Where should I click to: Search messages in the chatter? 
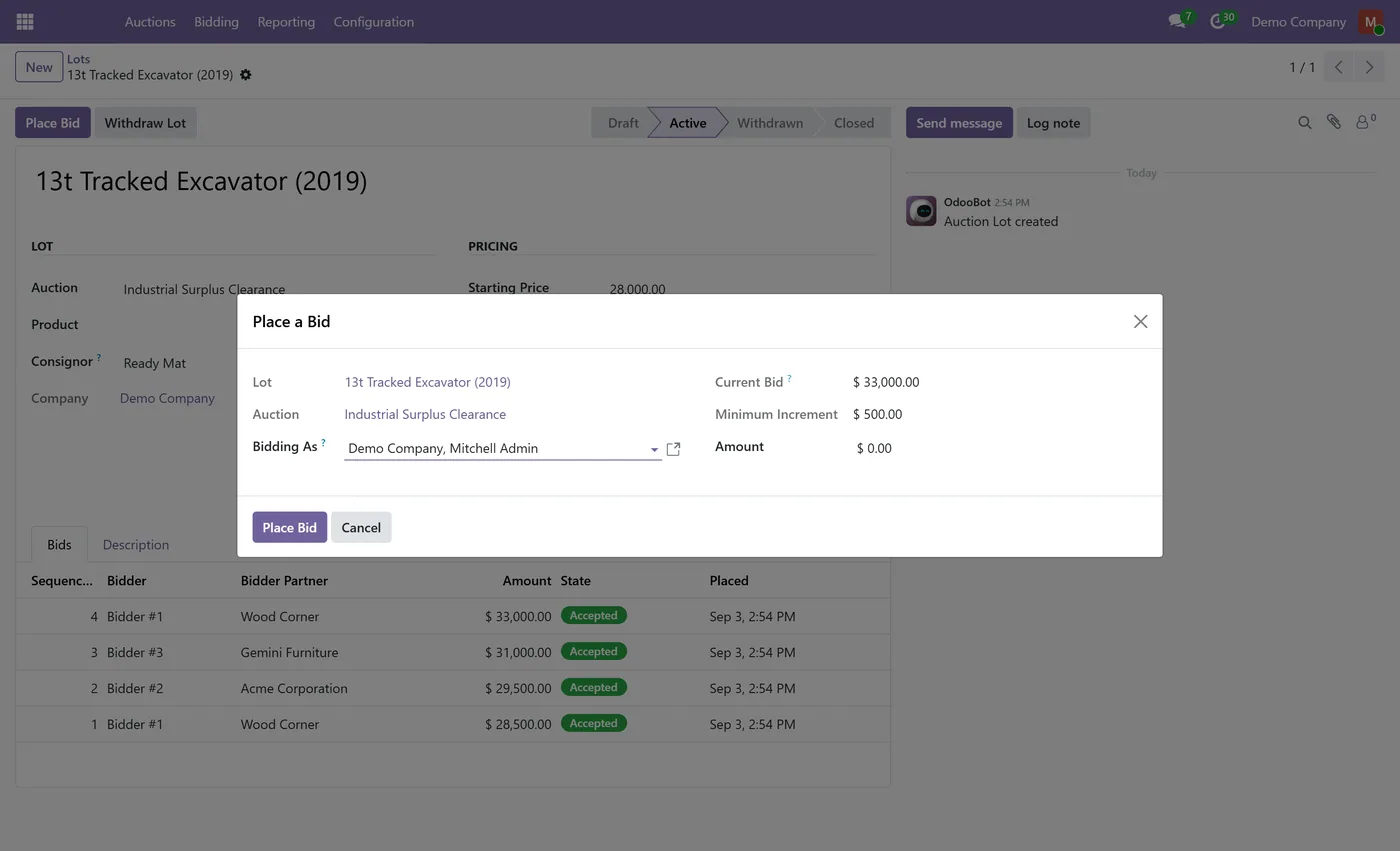1304,122
